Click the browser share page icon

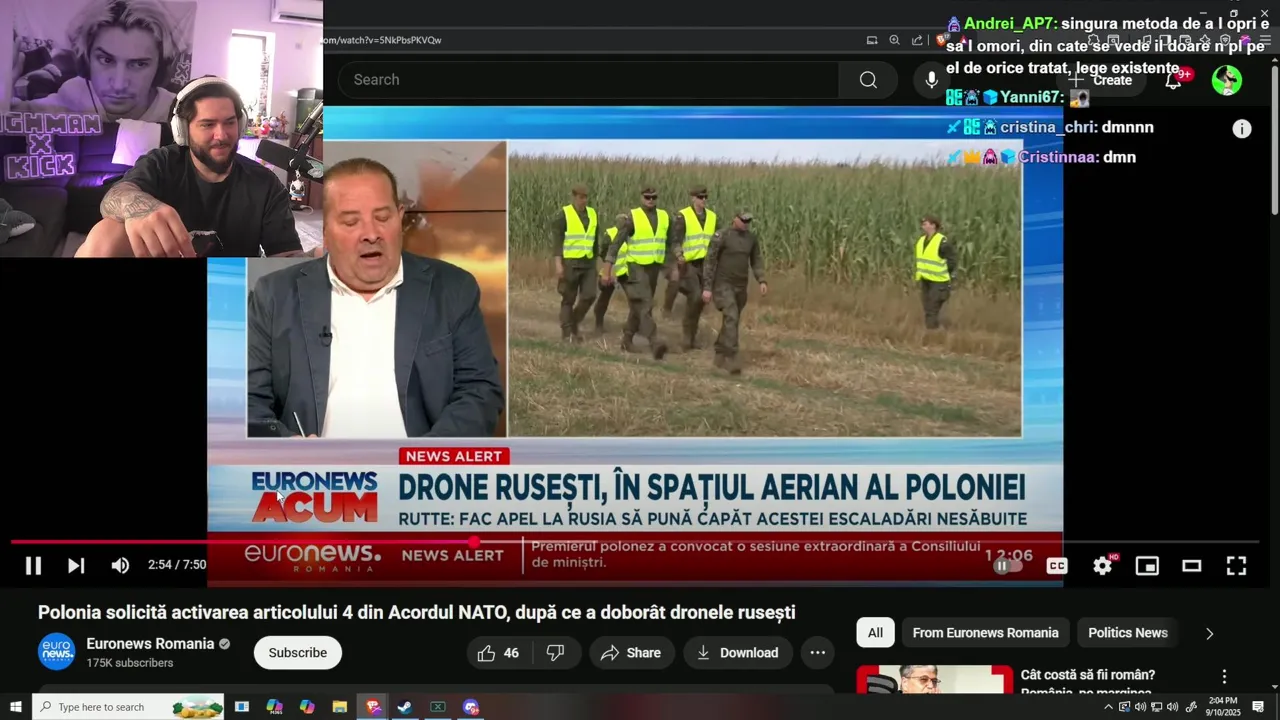(917, 40)
